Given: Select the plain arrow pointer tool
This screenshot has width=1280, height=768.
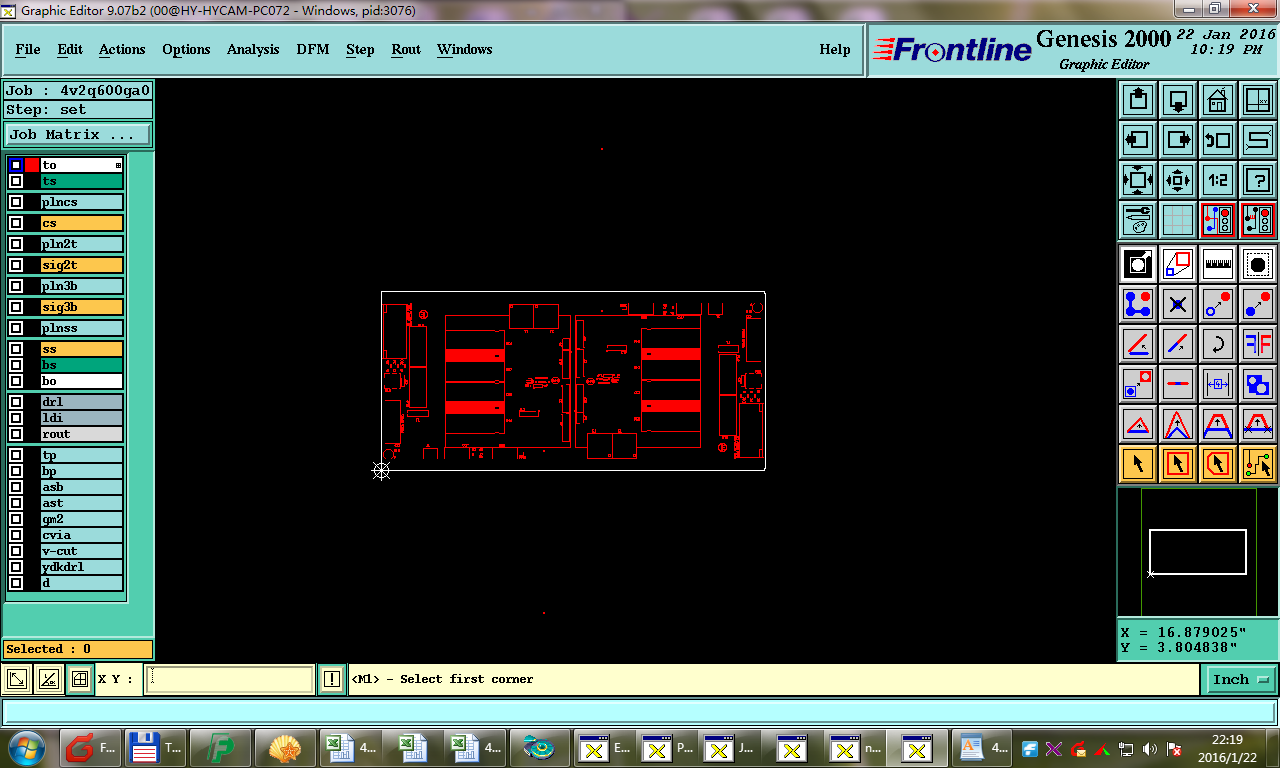Looking at the screenshot, I should coord(1138,464).
